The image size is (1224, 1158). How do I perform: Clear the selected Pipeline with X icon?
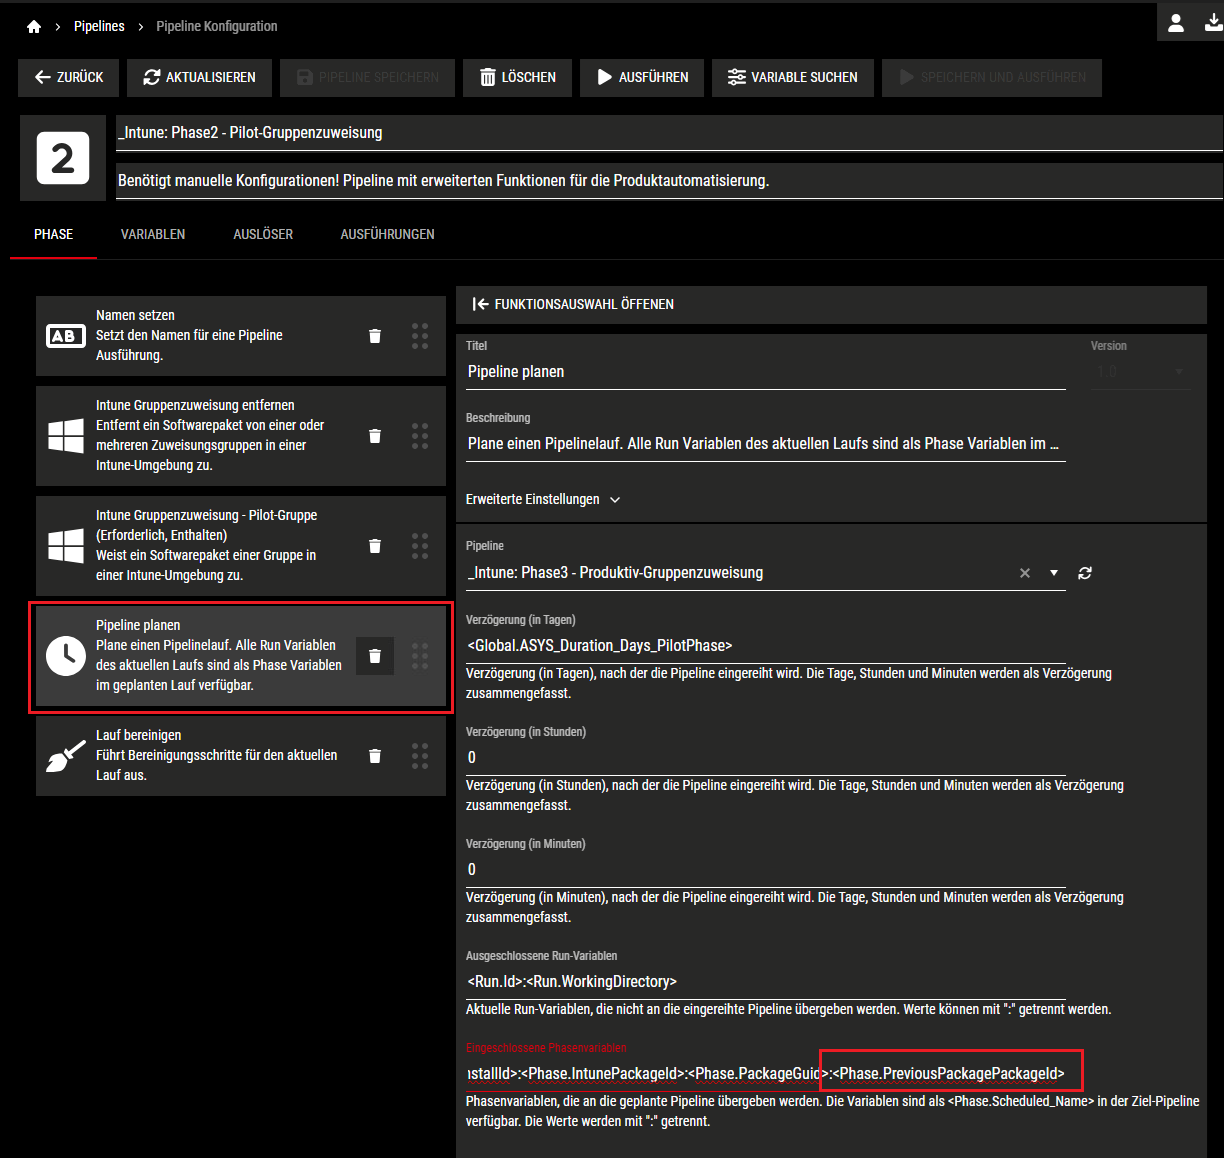[1024, 573]
